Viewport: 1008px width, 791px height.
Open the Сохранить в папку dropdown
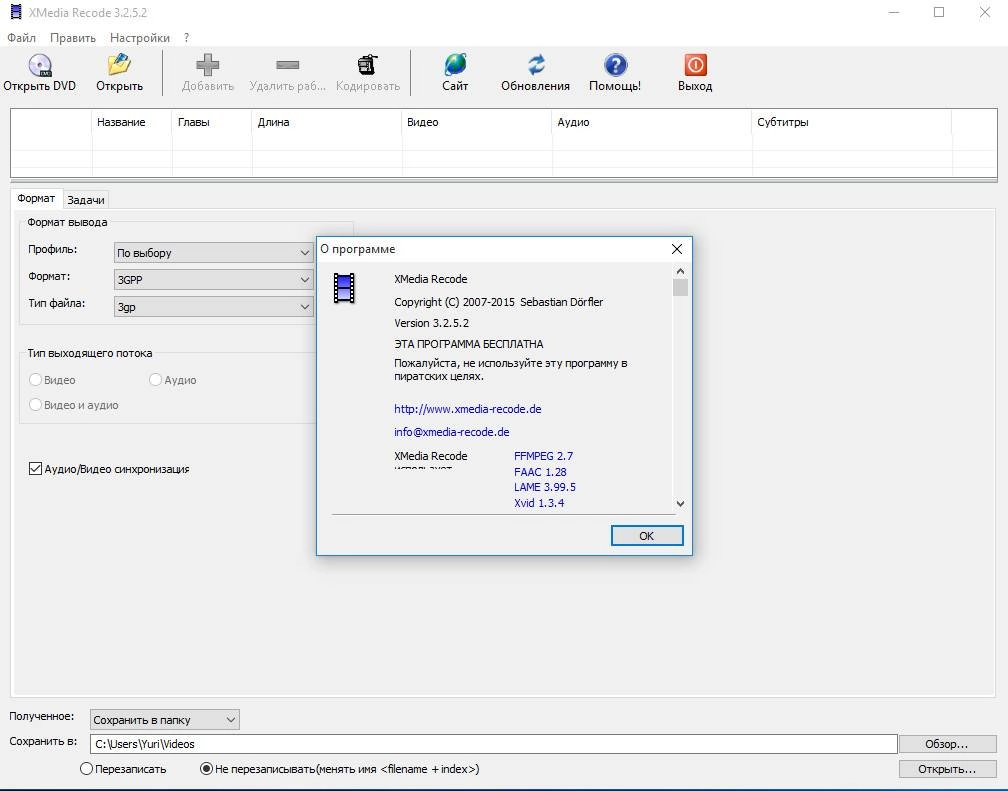click(x=165, y=720)
